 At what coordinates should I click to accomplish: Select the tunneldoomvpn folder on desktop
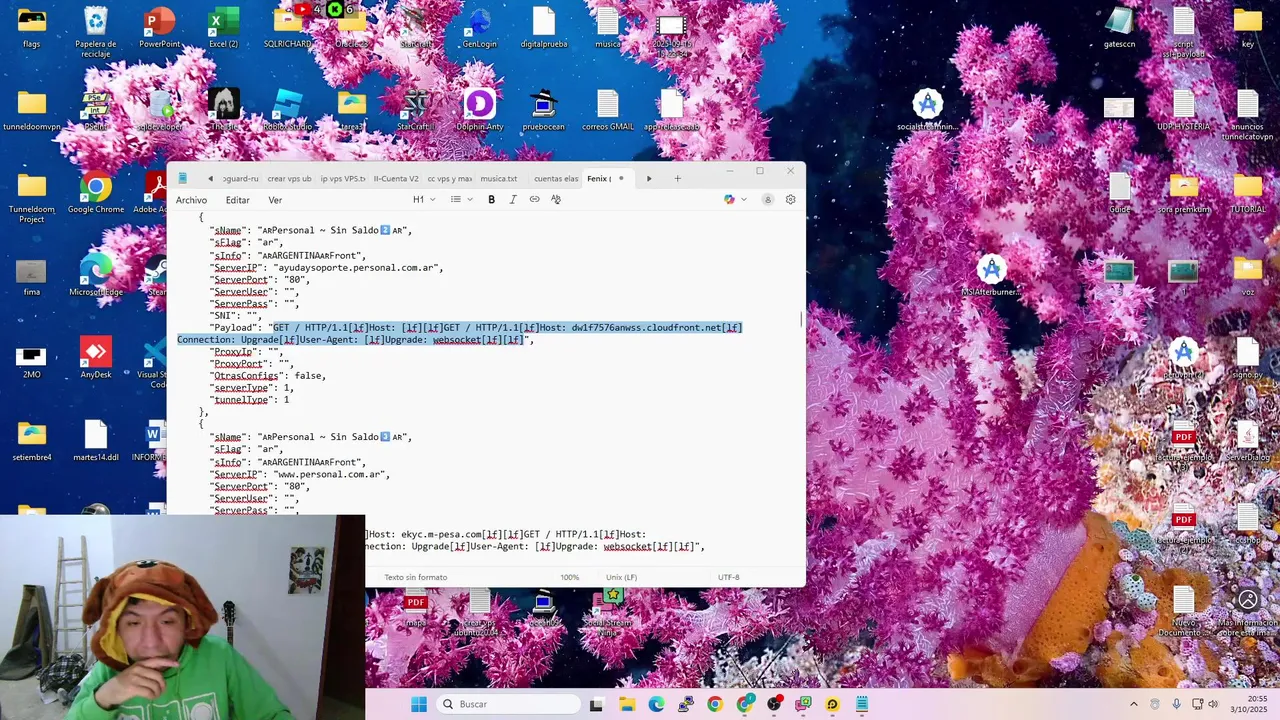click(x=32, y=111)
